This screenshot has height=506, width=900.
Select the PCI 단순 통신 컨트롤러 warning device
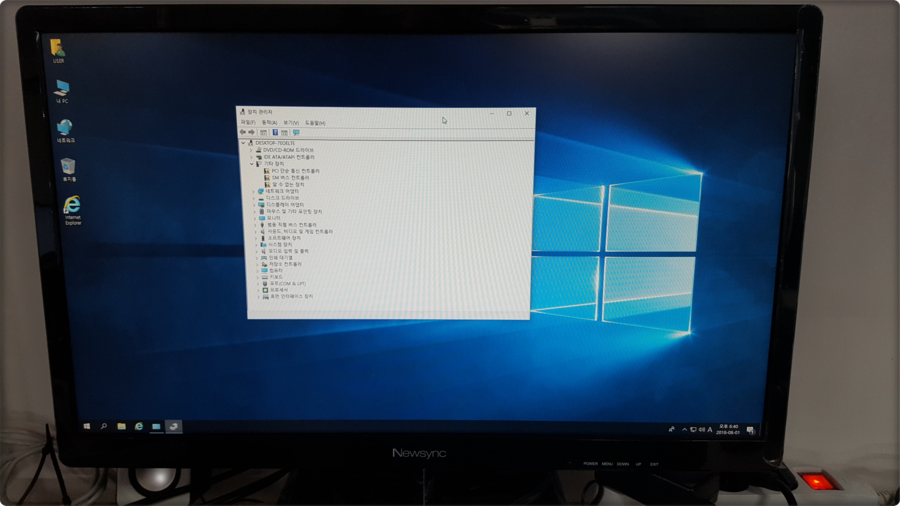coord(292,170)
